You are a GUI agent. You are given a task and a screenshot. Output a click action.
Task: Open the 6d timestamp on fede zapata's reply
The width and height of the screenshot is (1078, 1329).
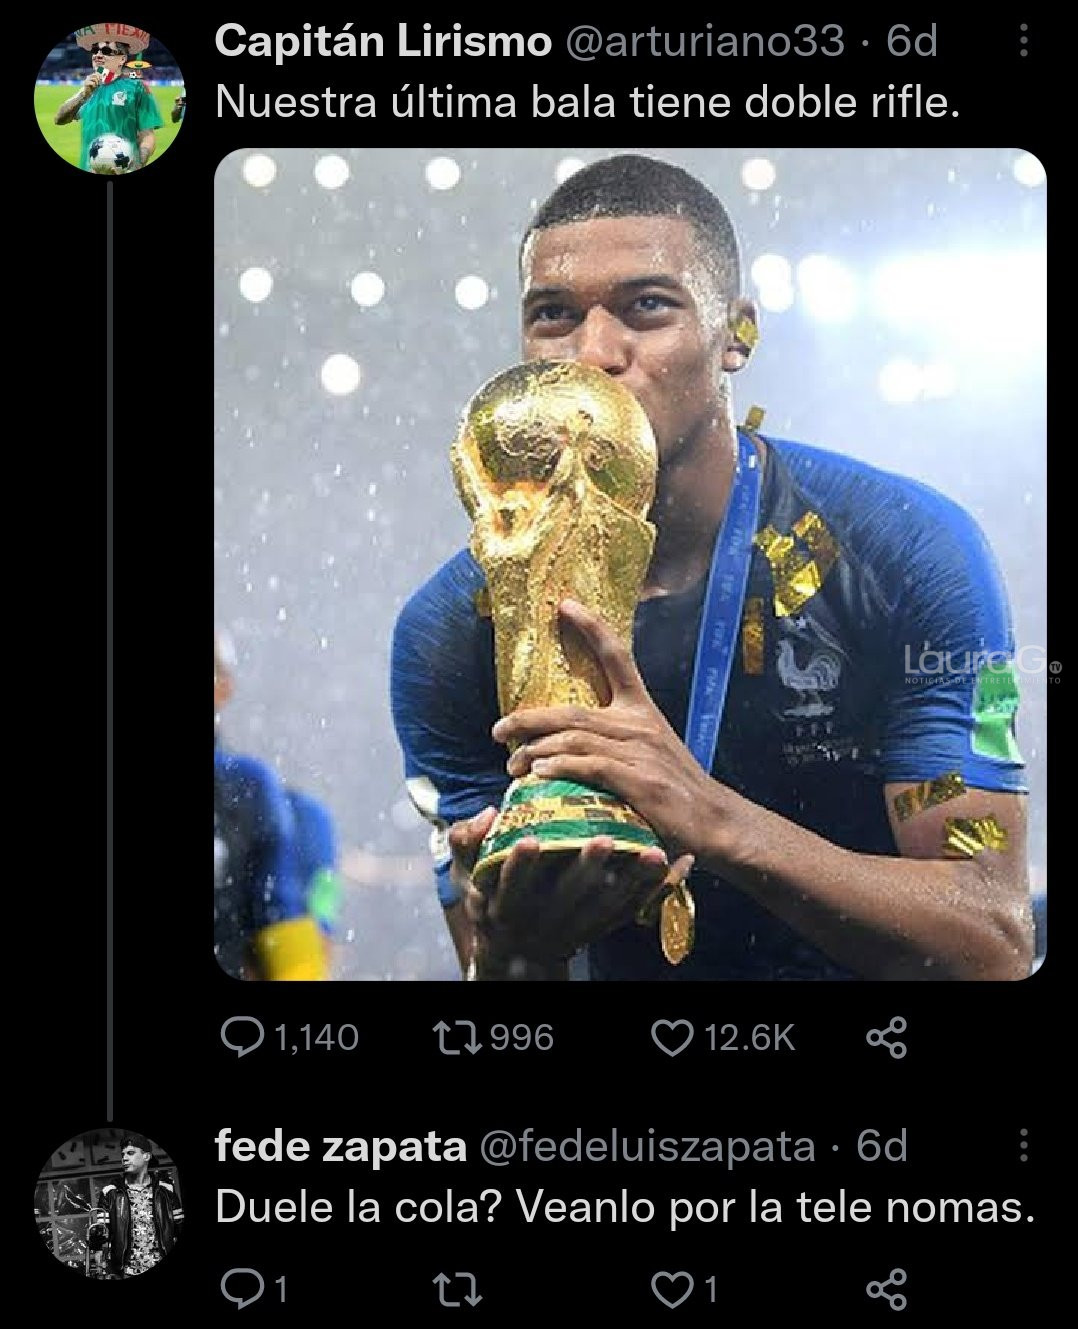882,1147
